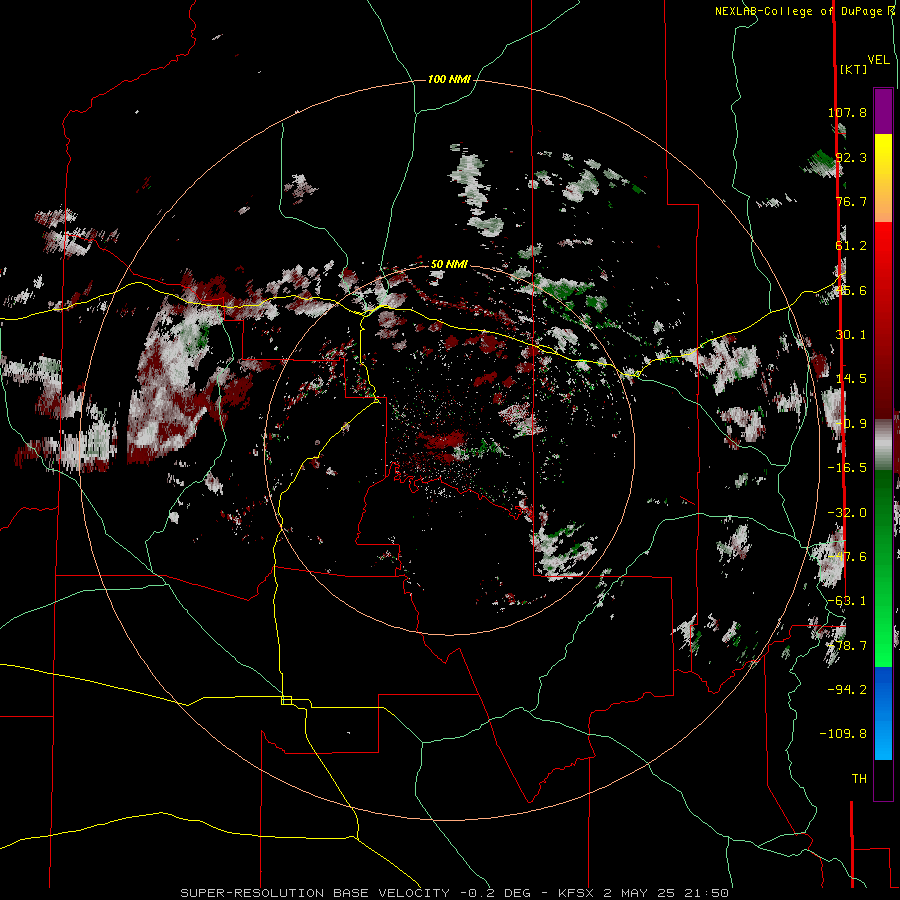Click the 92.3 velocity scale value
The image size is (900, 900).
click(851, 157)
